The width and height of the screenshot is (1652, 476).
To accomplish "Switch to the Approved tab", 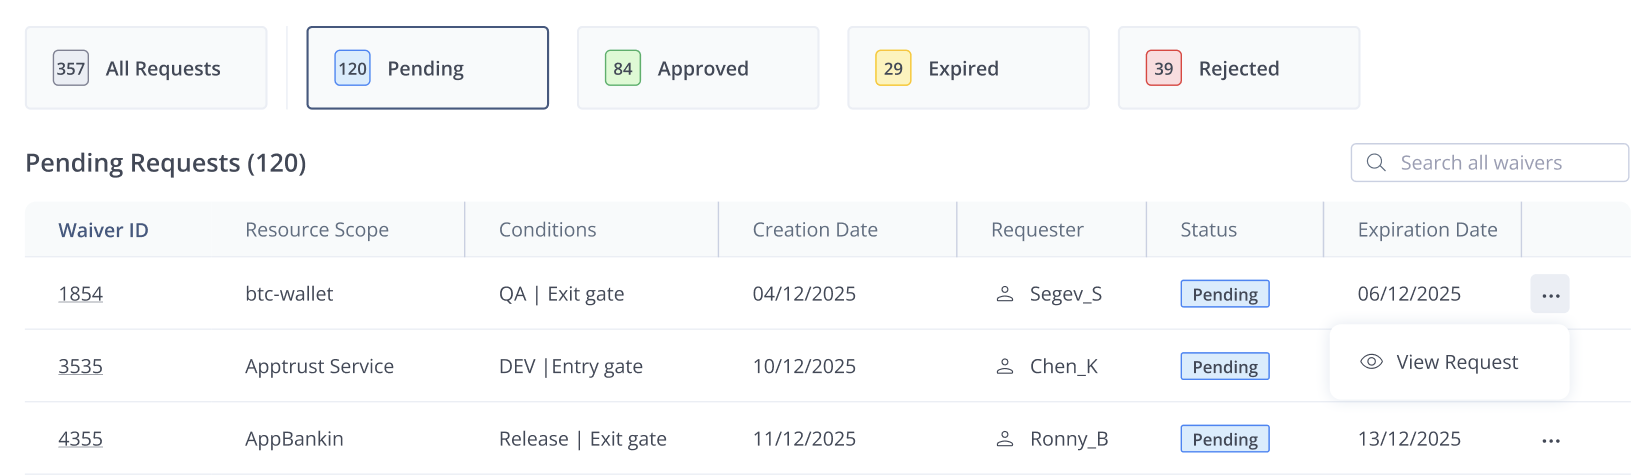I will (698, 68).
